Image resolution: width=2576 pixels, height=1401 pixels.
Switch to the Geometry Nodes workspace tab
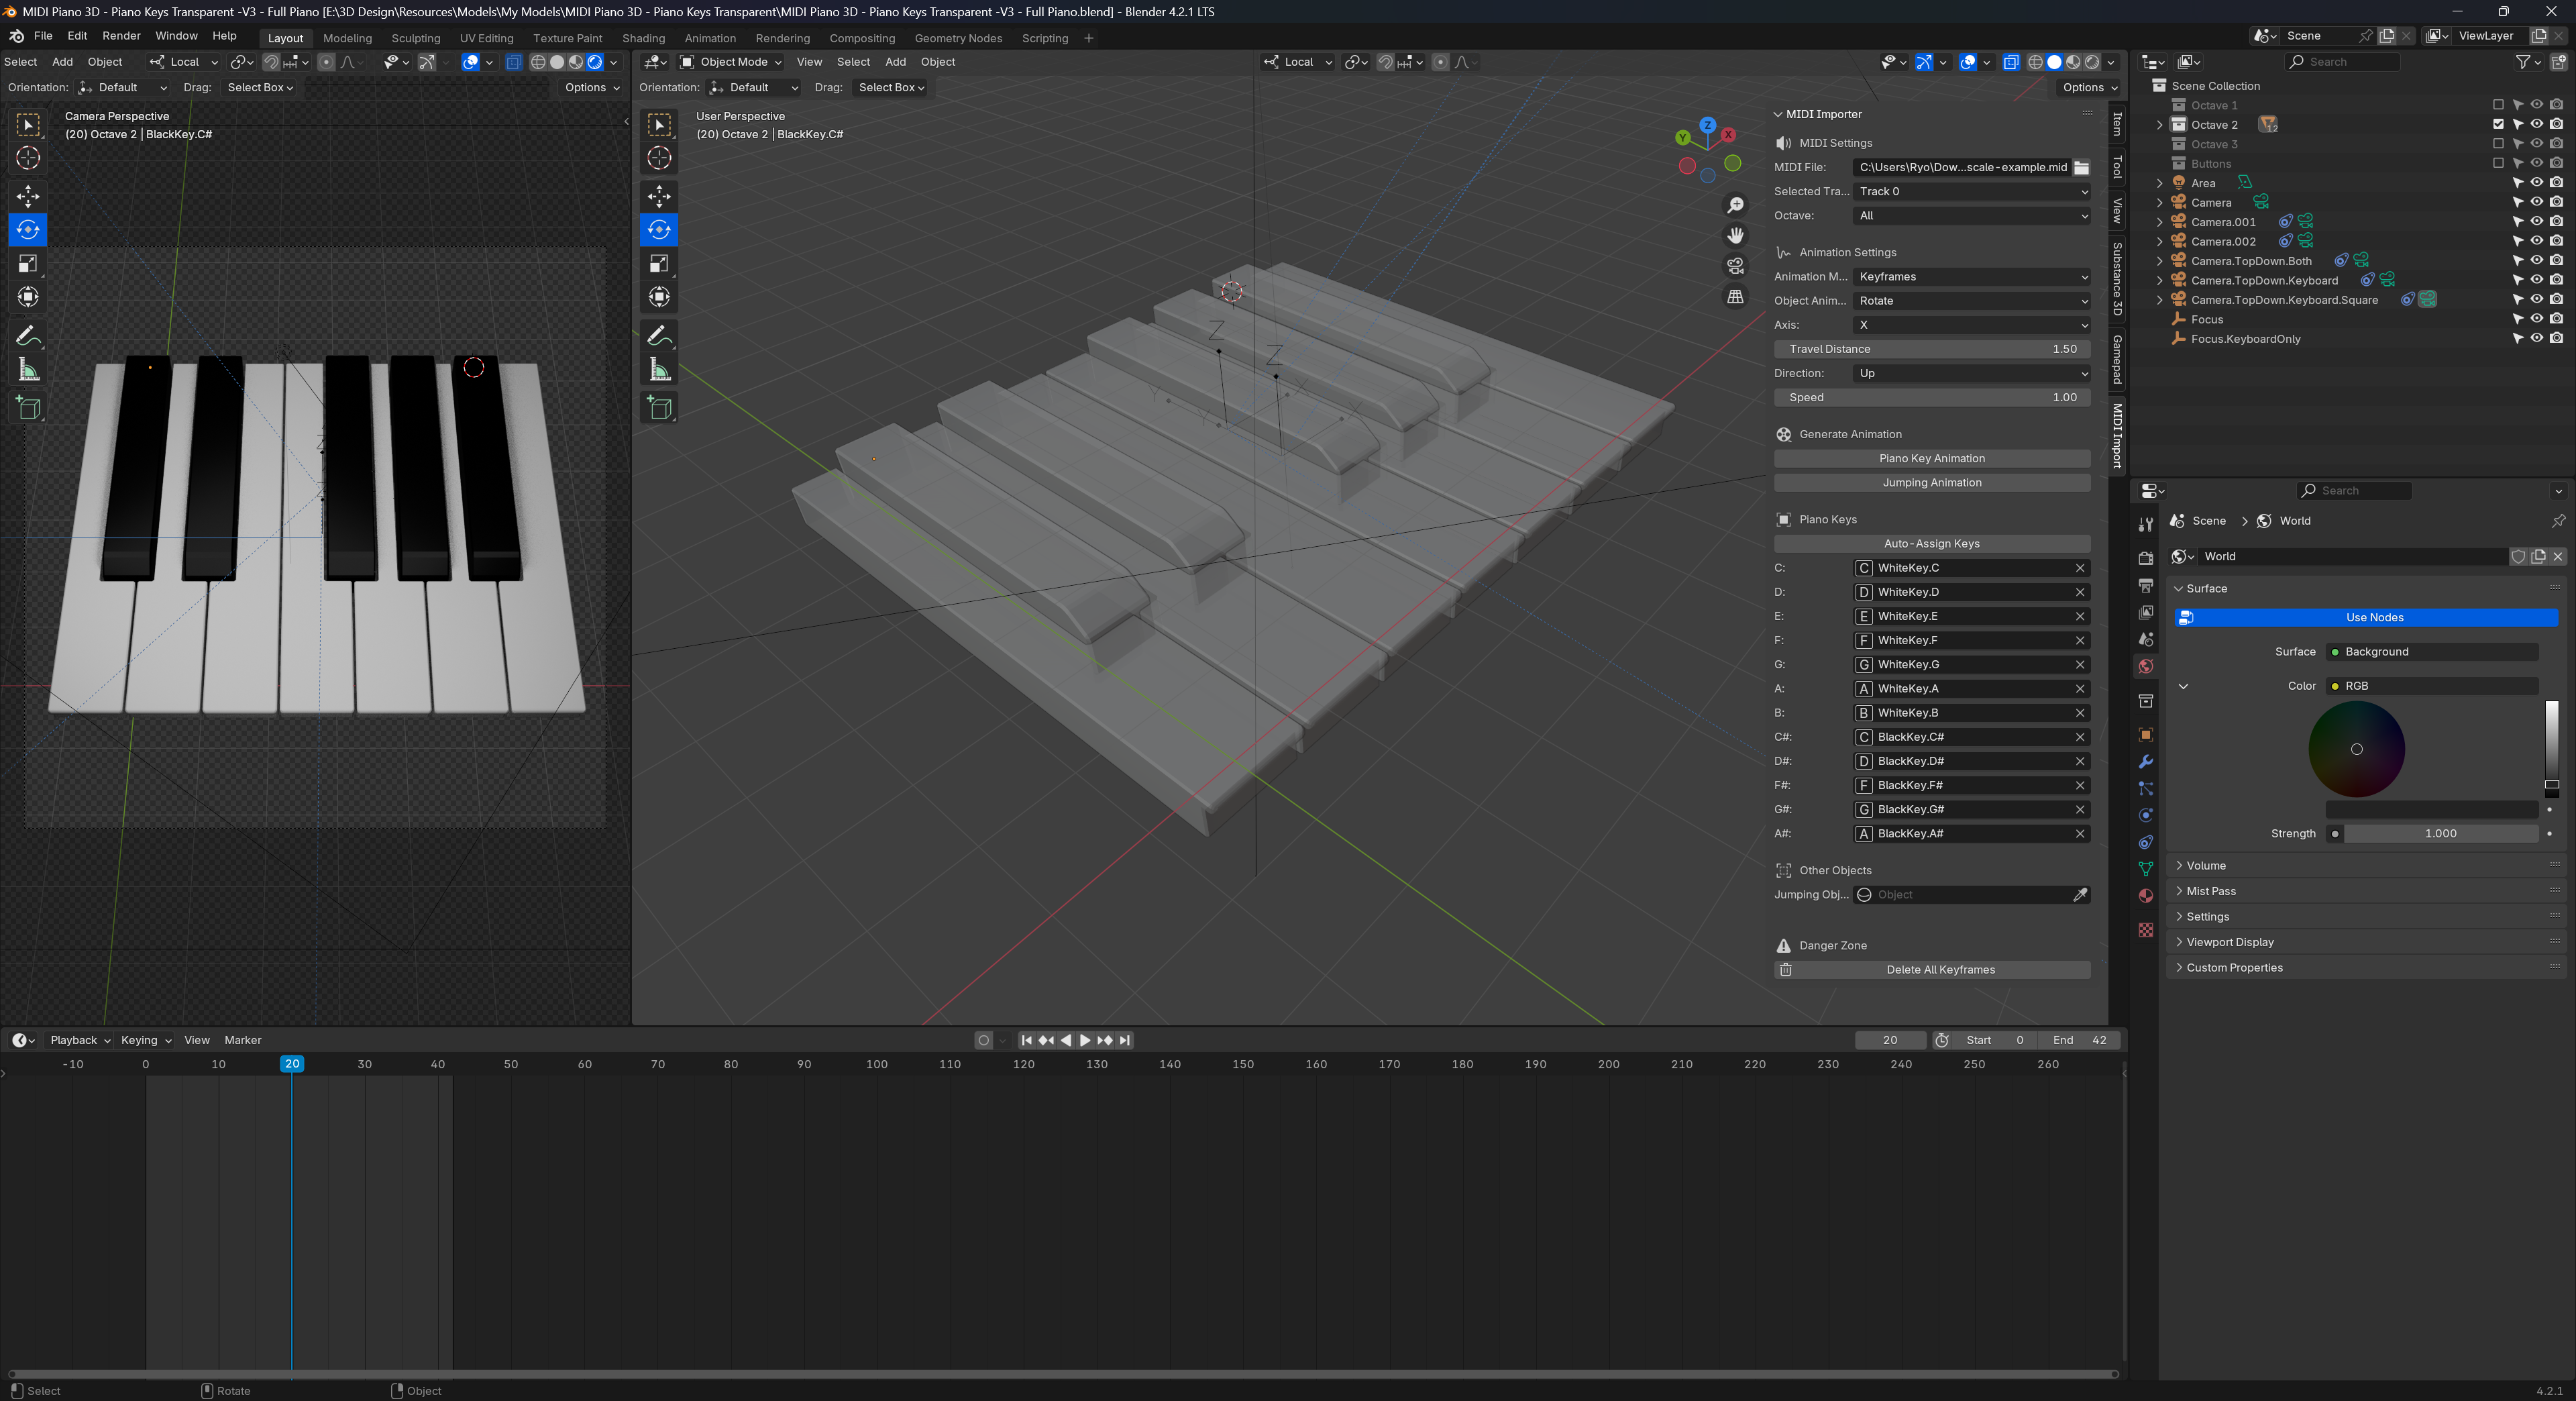pos(958,38)
